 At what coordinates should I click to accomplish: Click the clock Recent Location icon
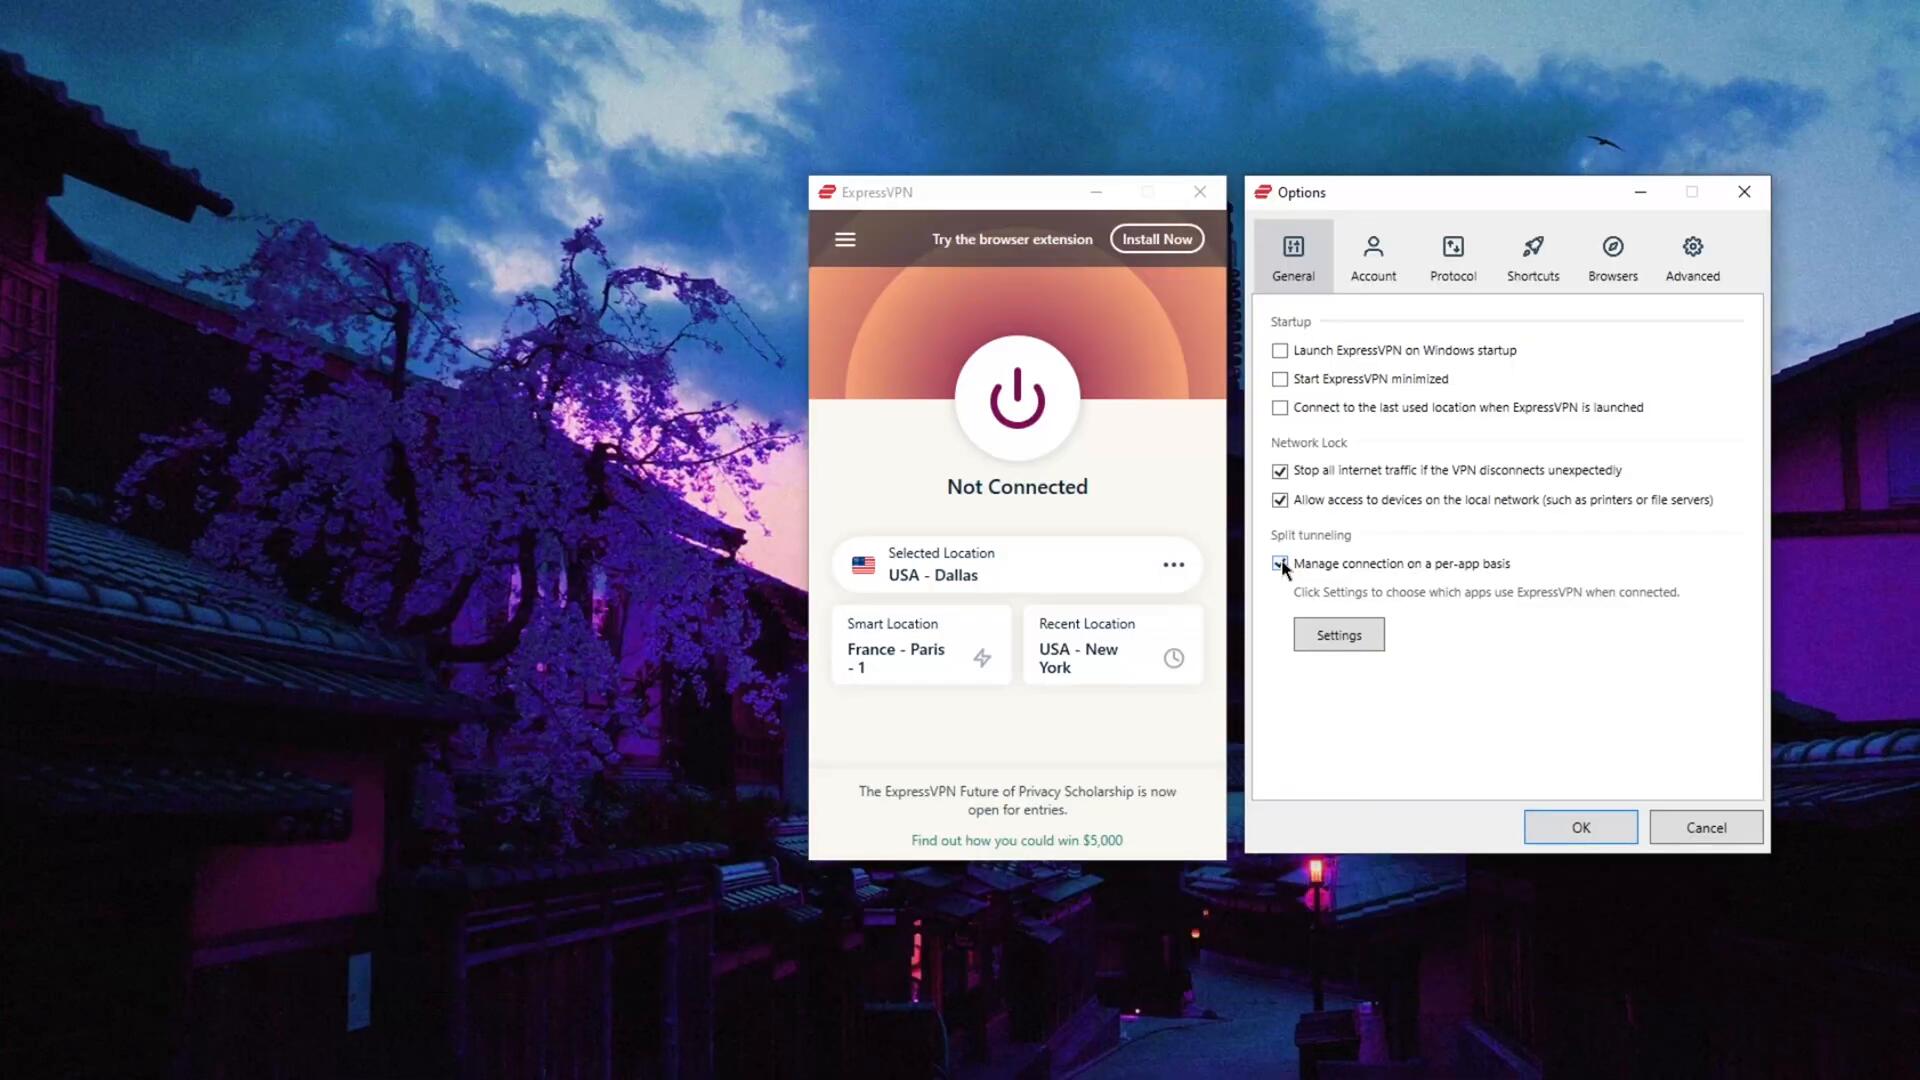point(1174,658)
